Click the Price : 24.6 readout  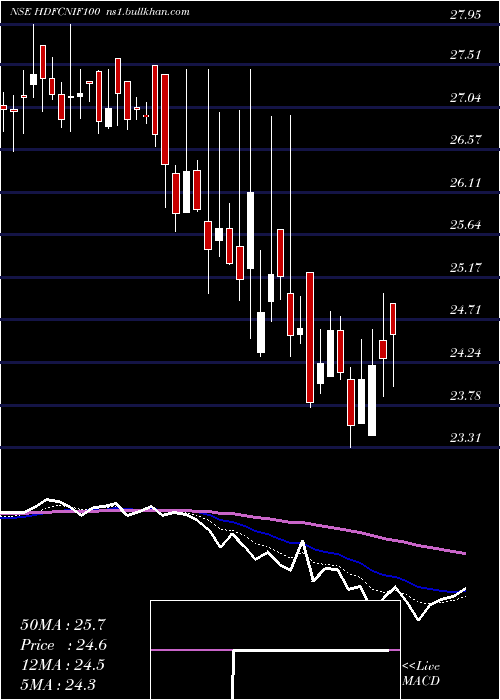64,645
